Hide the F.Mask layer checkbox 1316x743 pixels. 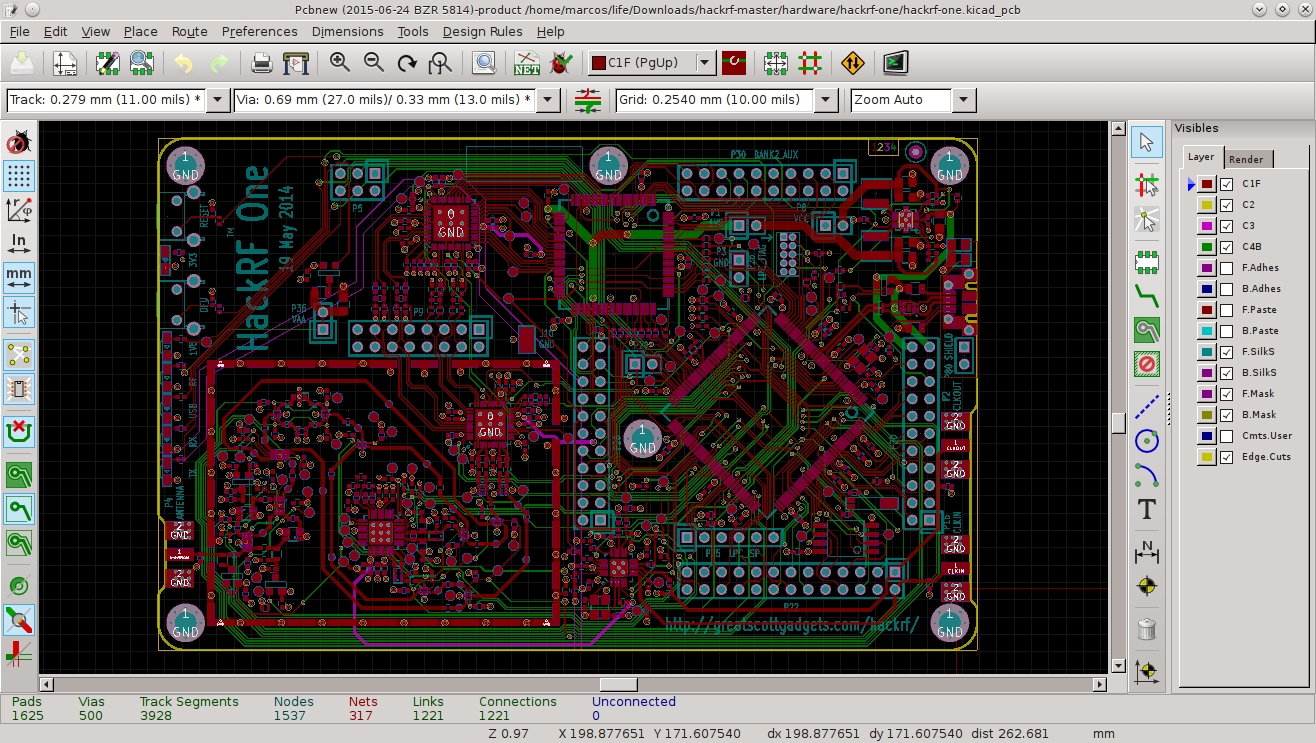[x=1226, y=393]
